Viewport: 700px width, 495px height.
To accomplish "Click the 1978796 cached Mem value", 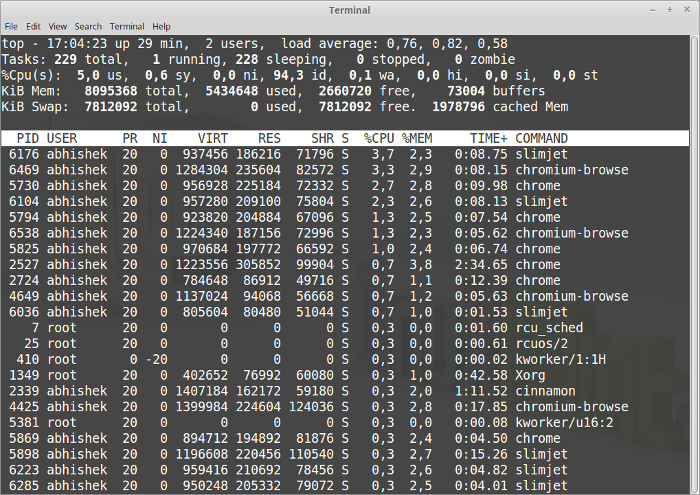I will [x=458, y=107].
